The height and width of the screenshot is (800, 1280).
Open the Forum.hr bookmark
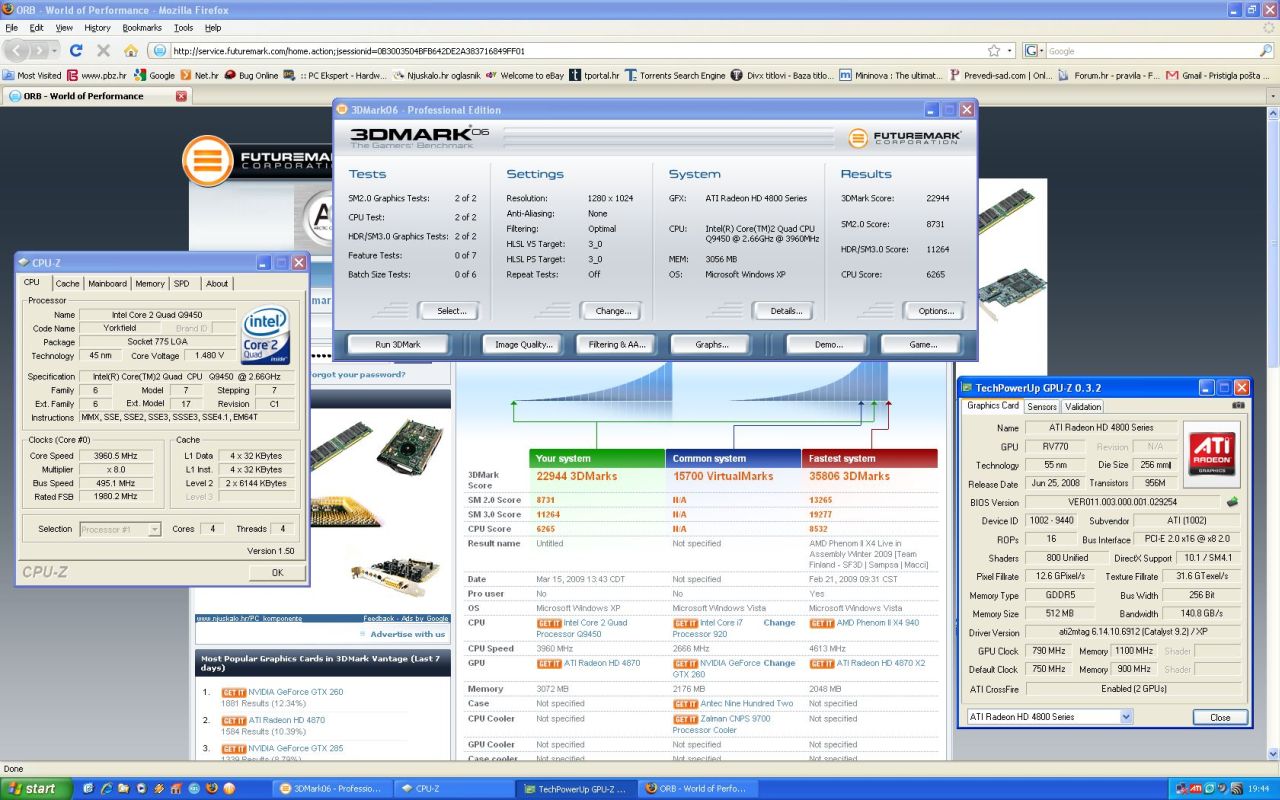pyautogui.click(x=1109, y=75)
